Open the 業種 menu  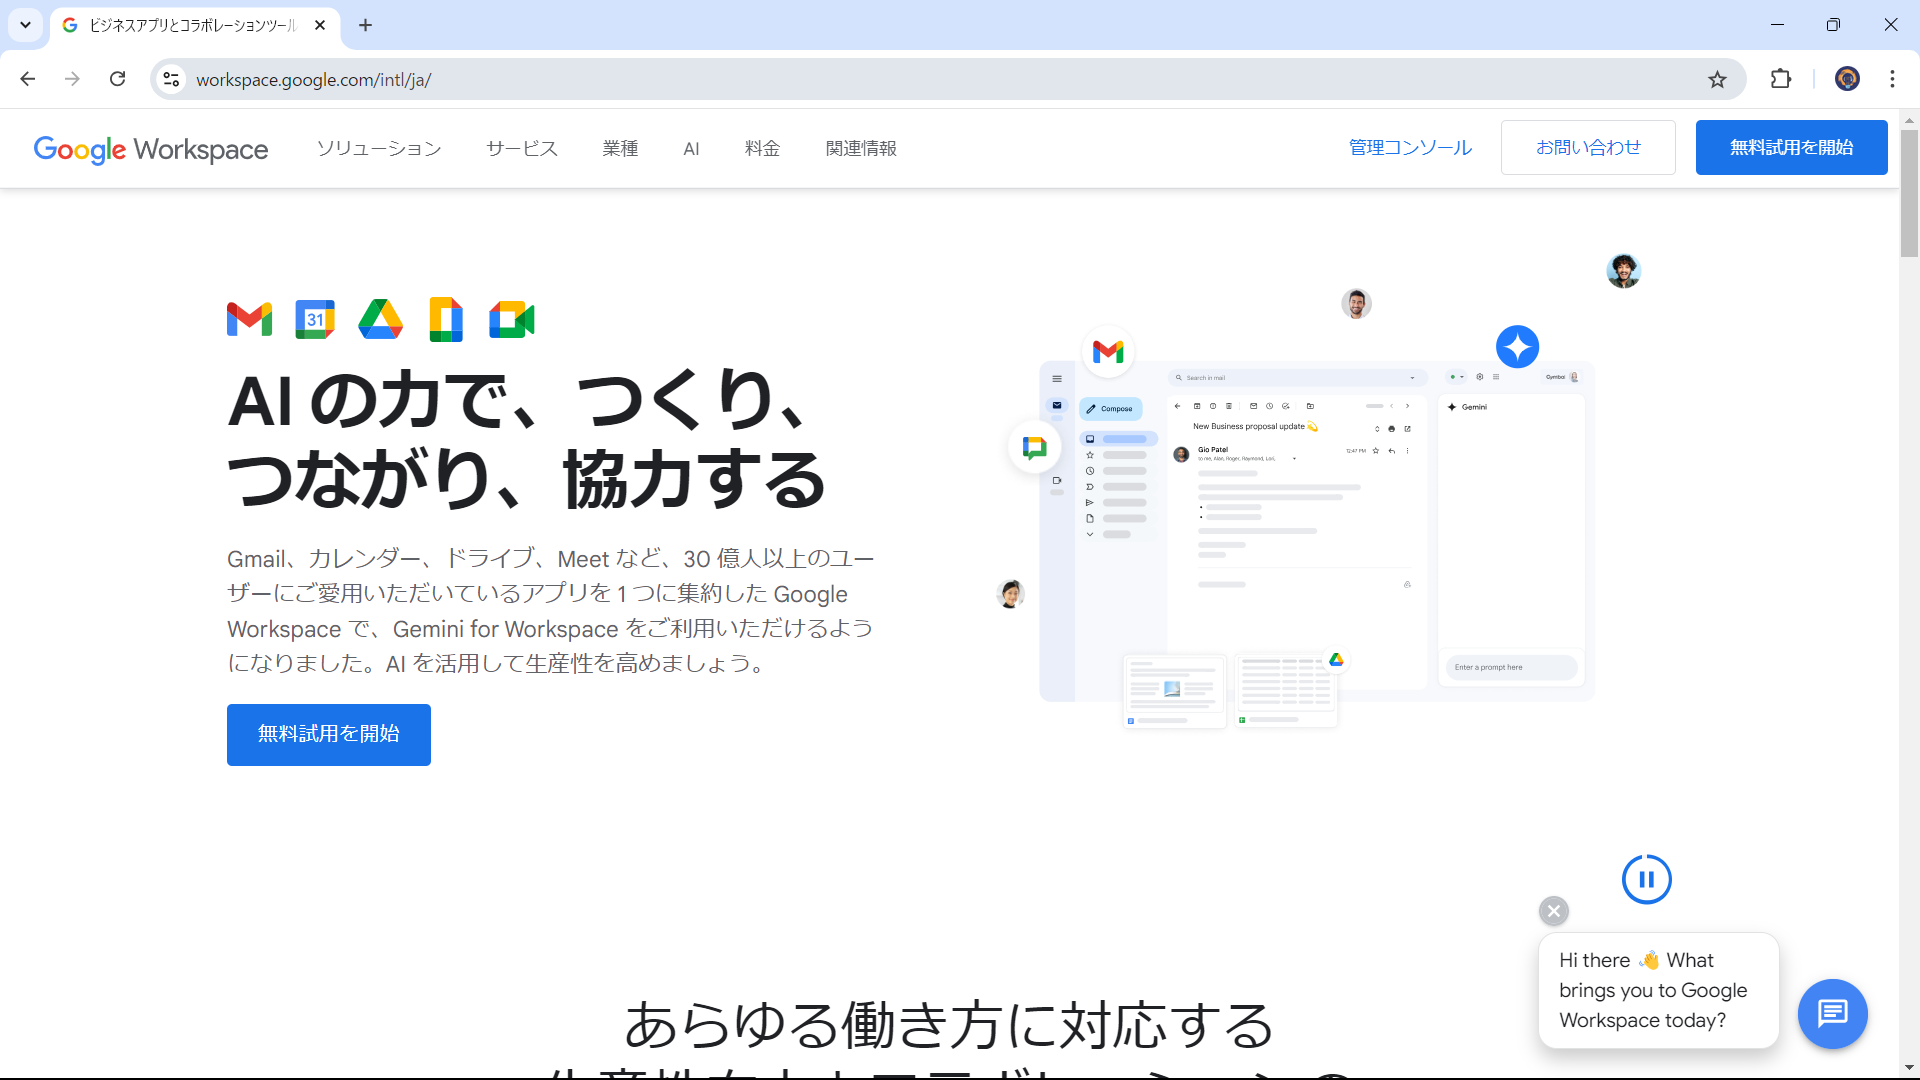coord(620,148)
